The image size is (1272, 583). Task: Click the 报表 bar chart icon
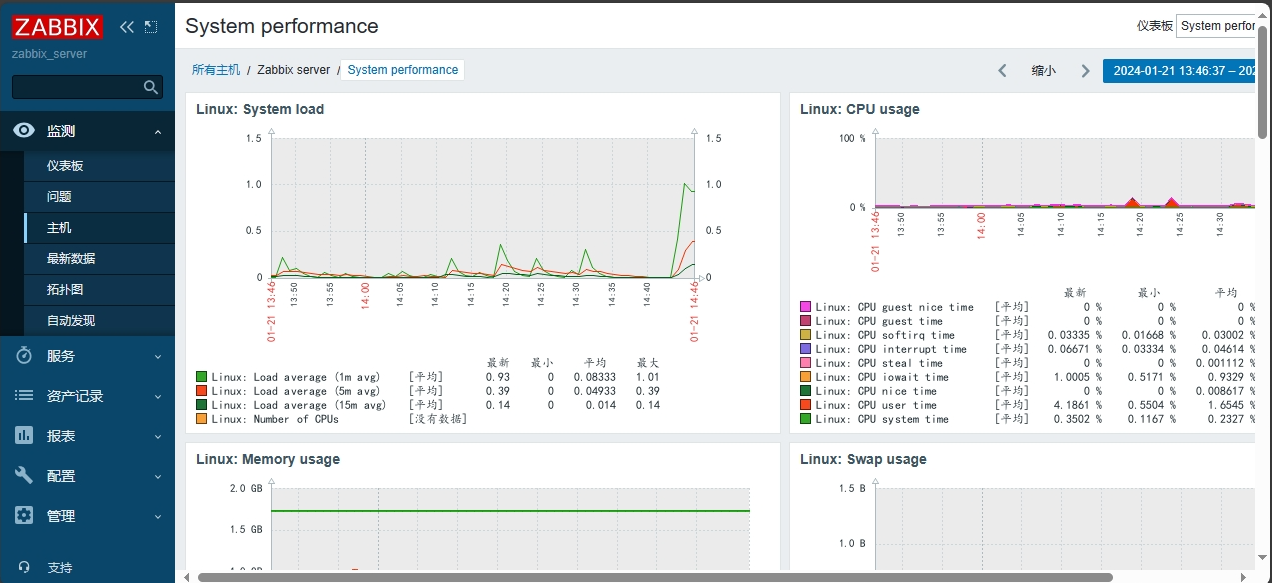pyautogui.click(x=24, y=436)
